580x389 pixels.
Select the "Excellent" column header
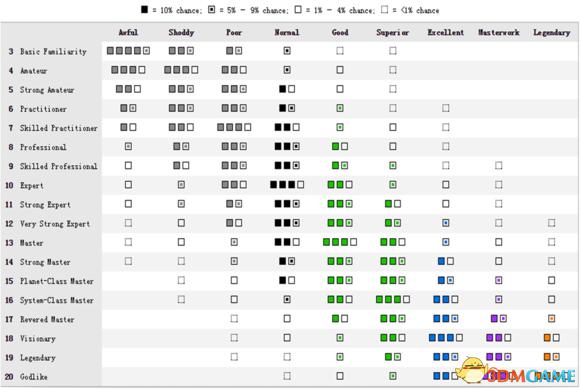click(446, 32)
